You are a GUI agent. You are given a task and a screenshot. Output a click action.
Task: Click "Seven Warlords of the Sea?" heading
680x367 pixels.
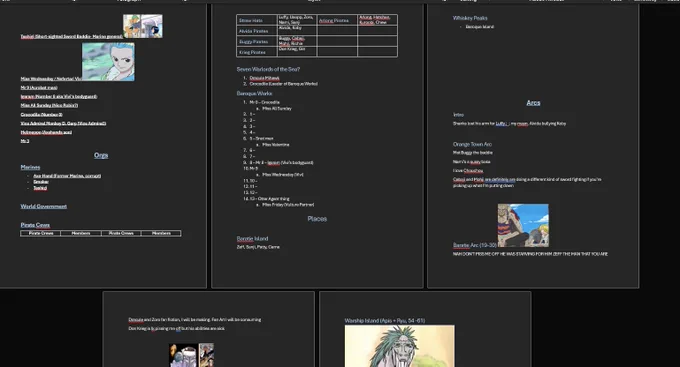pos(268,69)
